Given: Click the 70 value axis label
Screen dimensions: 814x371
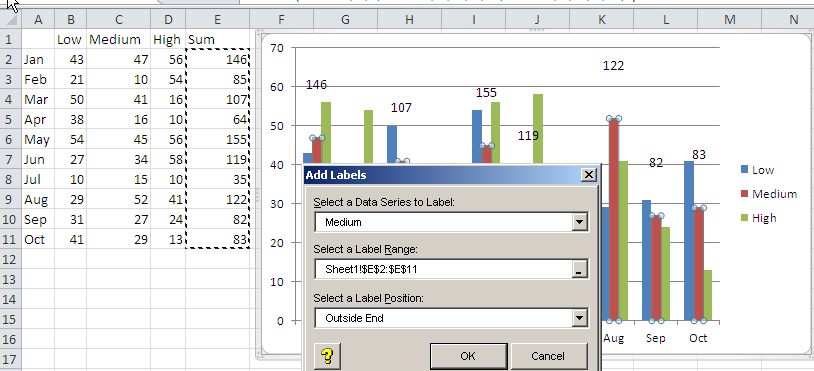Looking at the screenshot, I should coord(277,48).
